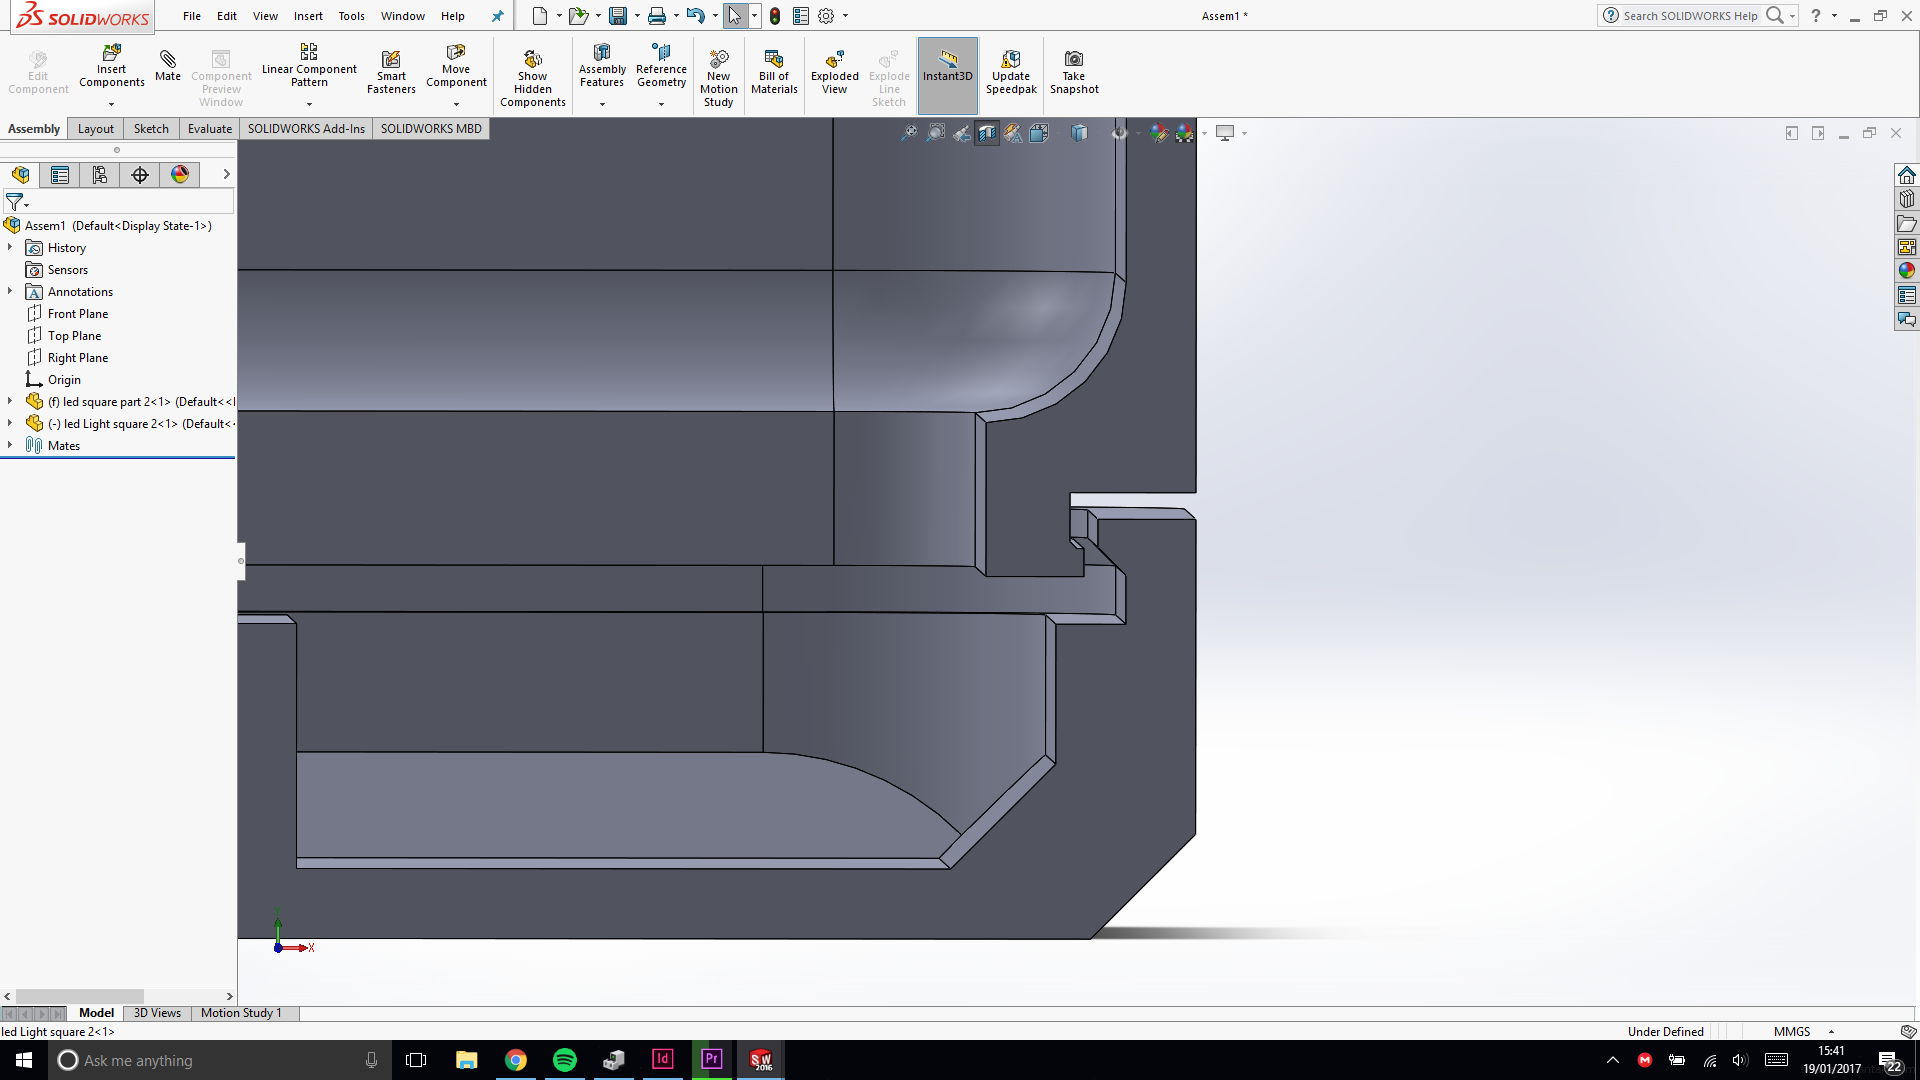
Task: Open the Appearances task pane tab
Action: pos(1907,271)
